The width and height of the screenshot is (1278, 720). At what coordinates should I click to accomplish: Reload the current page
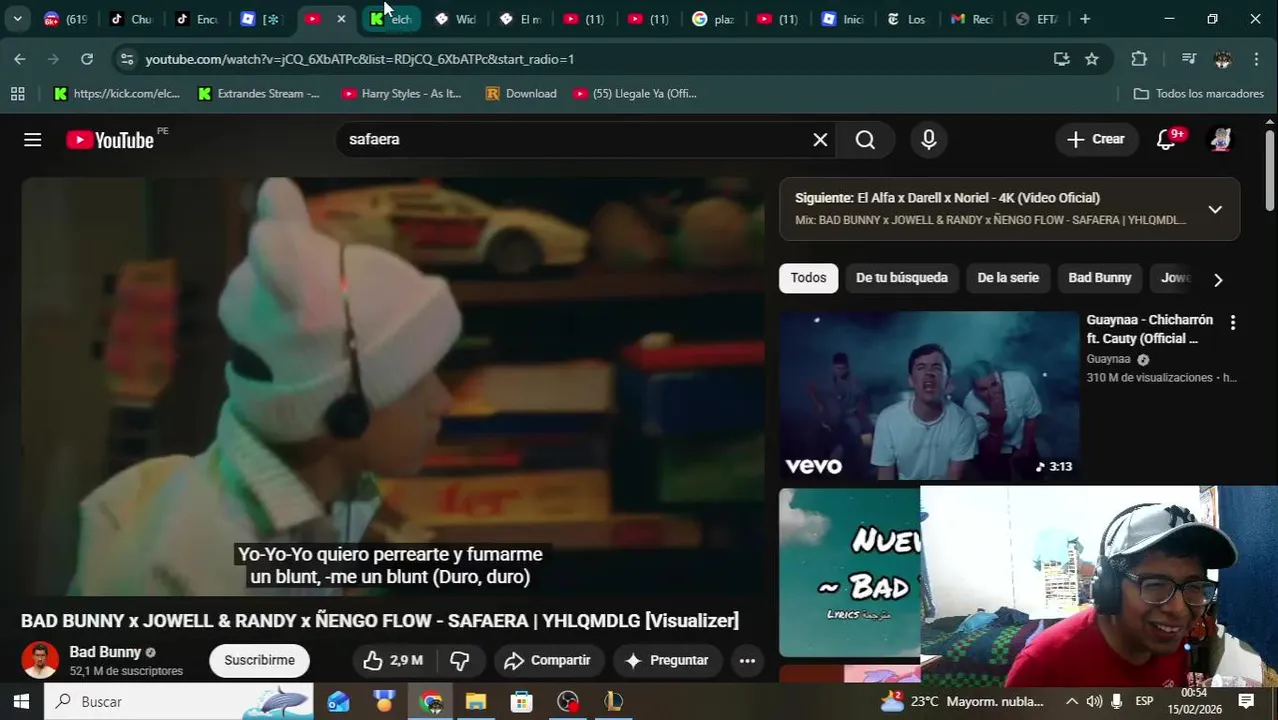tap(87, 59)
